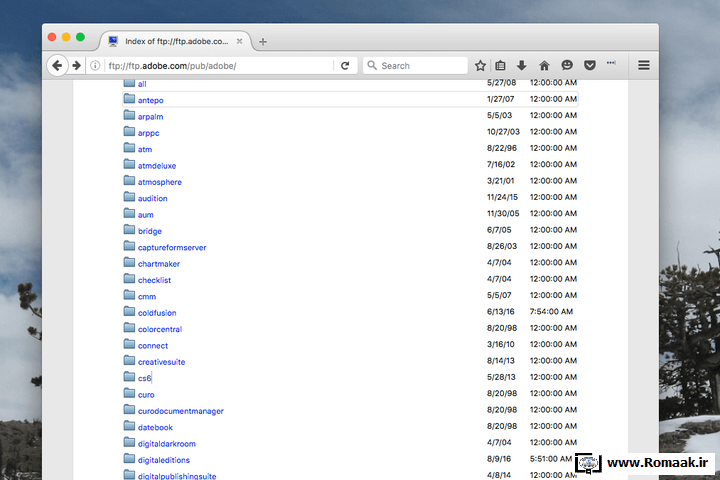
Task: Click the address bar URL field
Action: point(219,66)
